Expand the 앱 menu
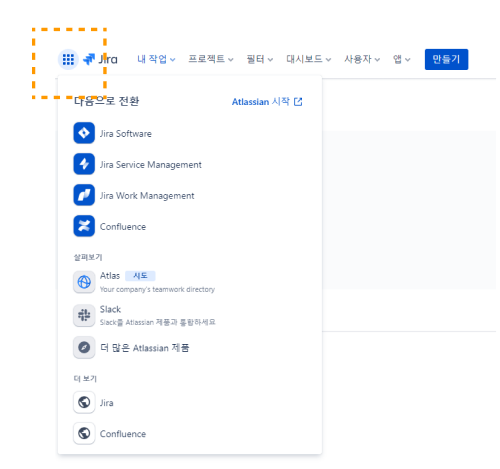 point(402,59)
